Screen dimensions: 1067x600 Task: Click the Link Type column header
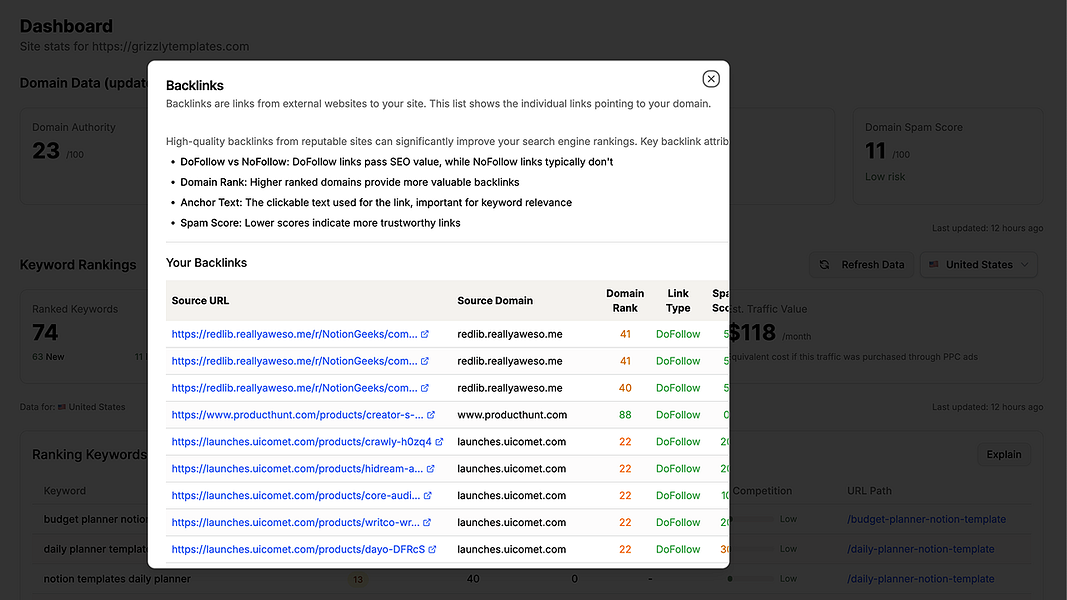click(x=678, y=301)
